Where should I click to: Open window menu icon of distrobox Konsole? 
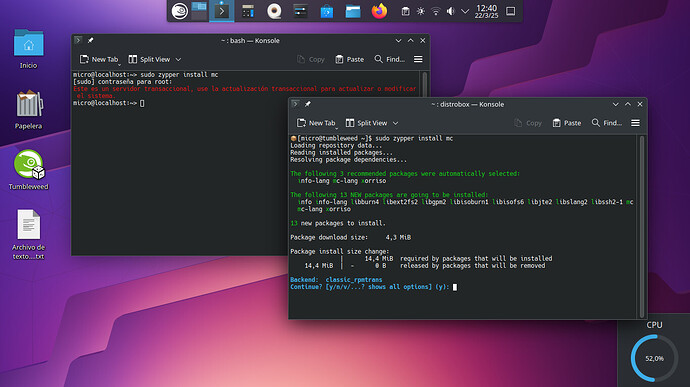[295, 104]
